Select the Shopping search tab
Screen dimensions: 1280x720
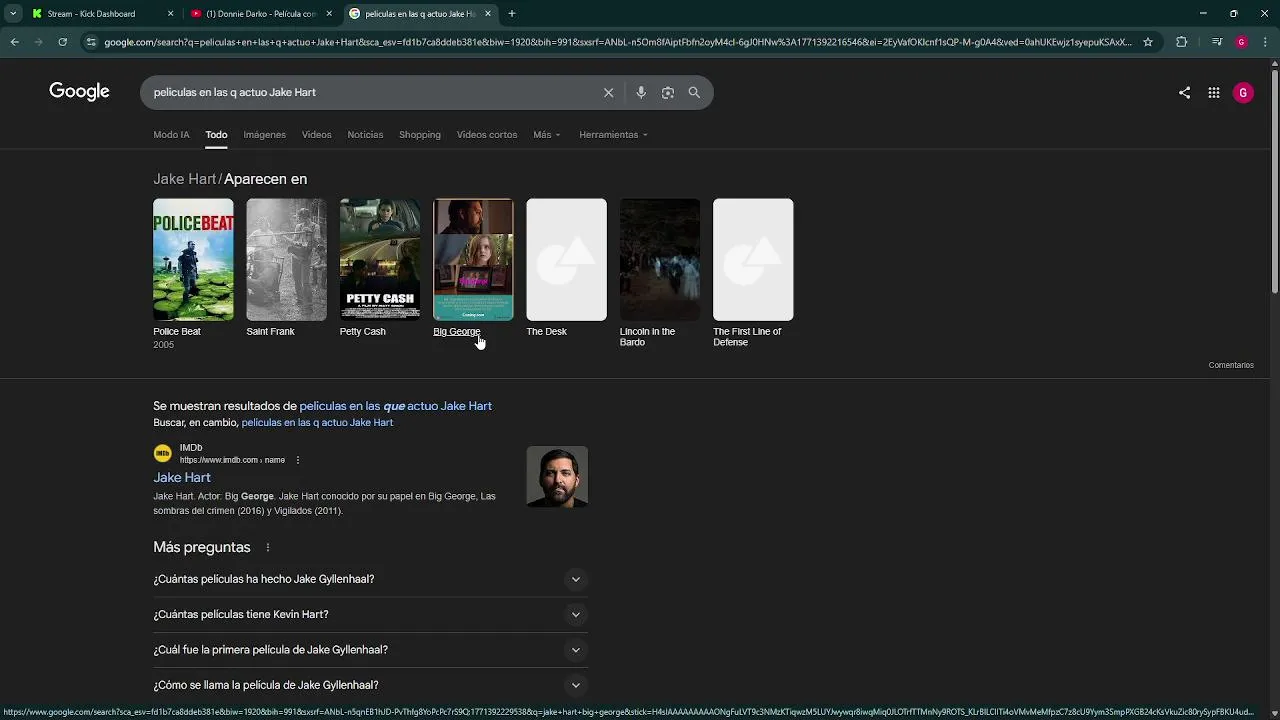coord(420,135)
